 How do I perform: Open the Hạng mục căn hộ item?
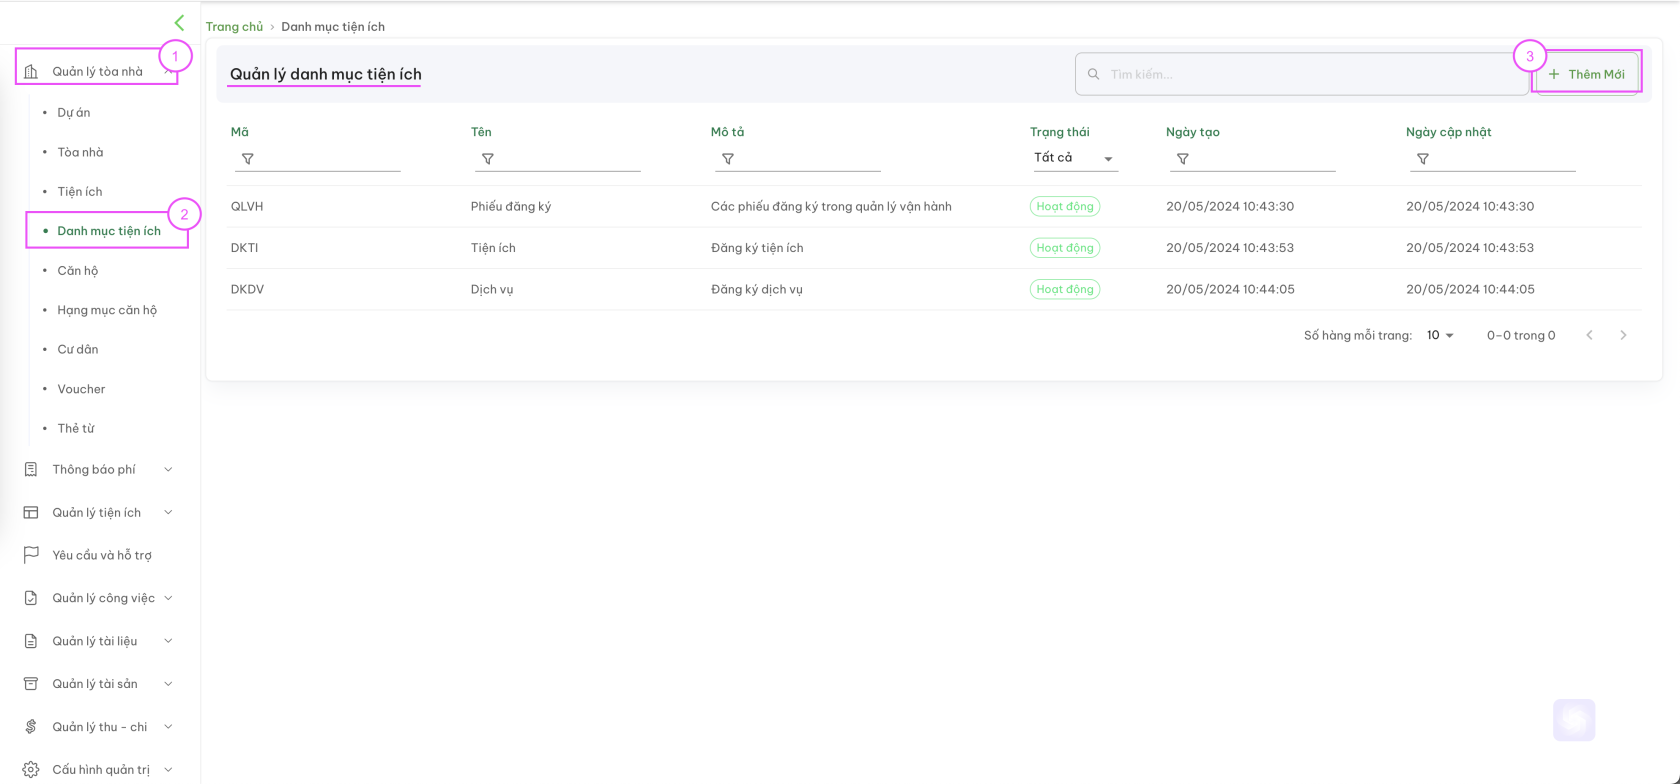(107, 310)
